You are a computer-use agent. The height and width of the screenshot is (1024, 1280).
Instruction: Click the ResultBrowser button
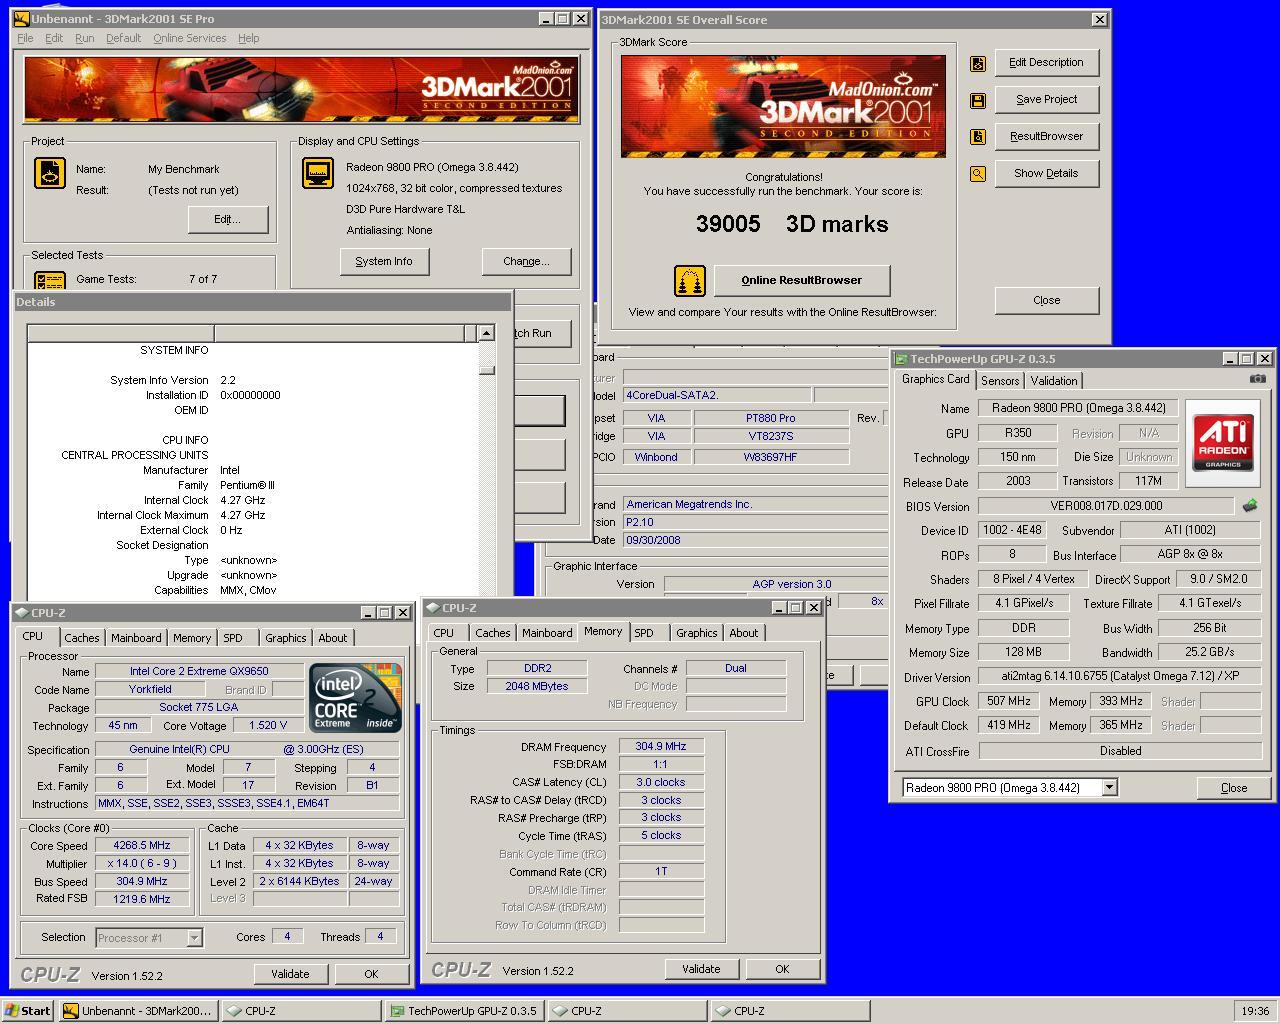1046,137
